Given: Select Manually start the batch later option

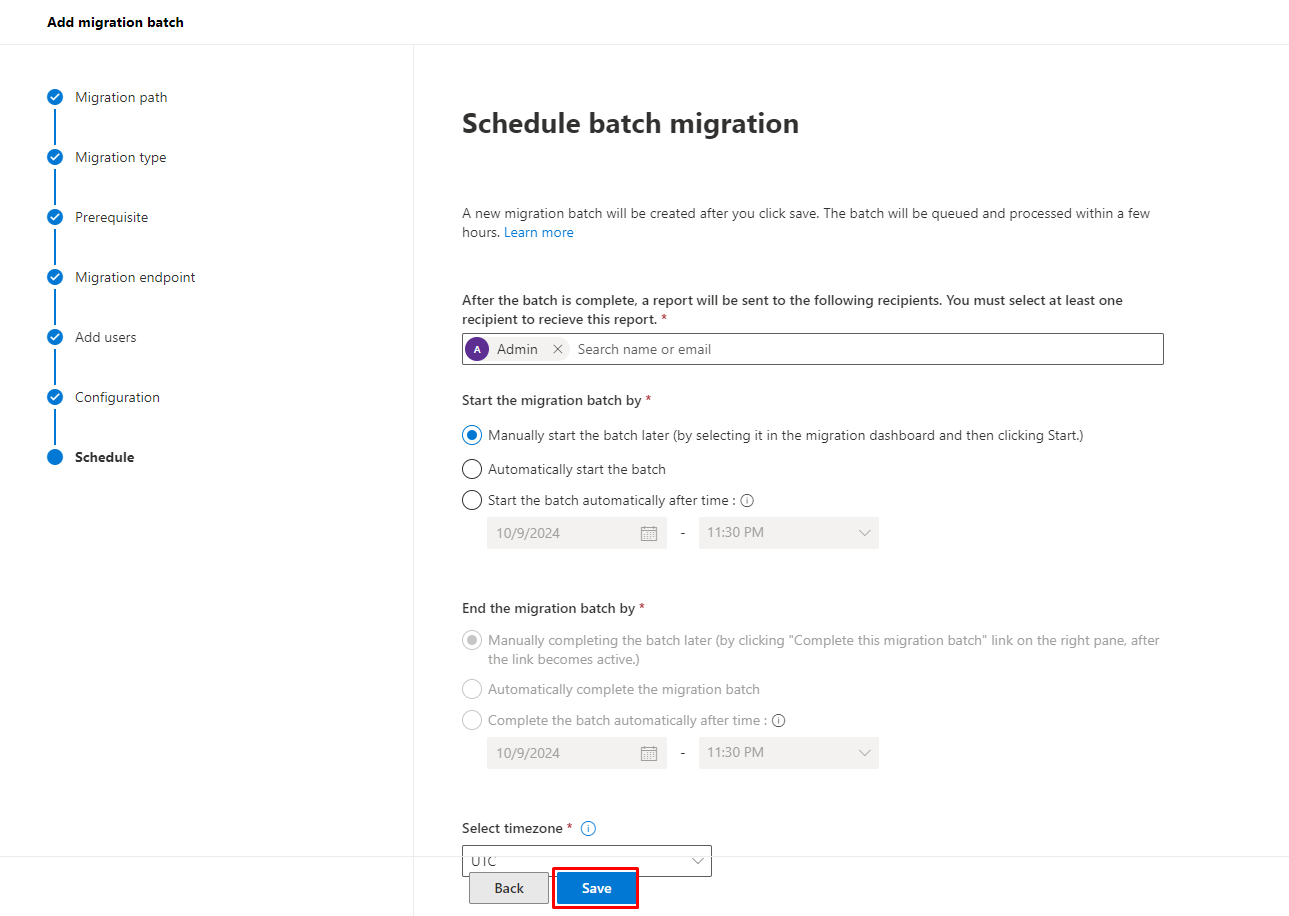Looking at the screenshot, I should coord(472,435).
